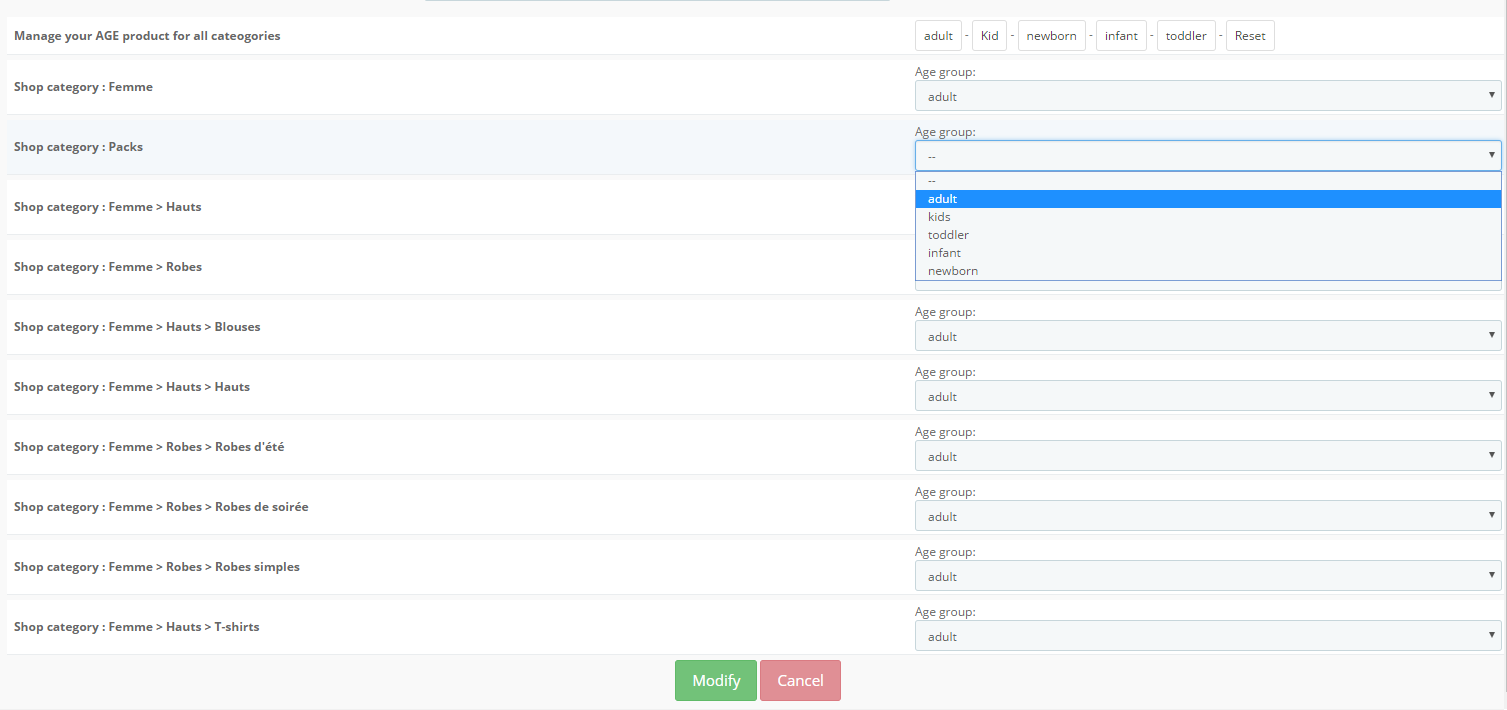Image resolution: width=1507 pixels, height=710 pixels.
Task: Open Age group dropdown for T-shirts
Action: pyautogui.click(x=1208, y=636)
